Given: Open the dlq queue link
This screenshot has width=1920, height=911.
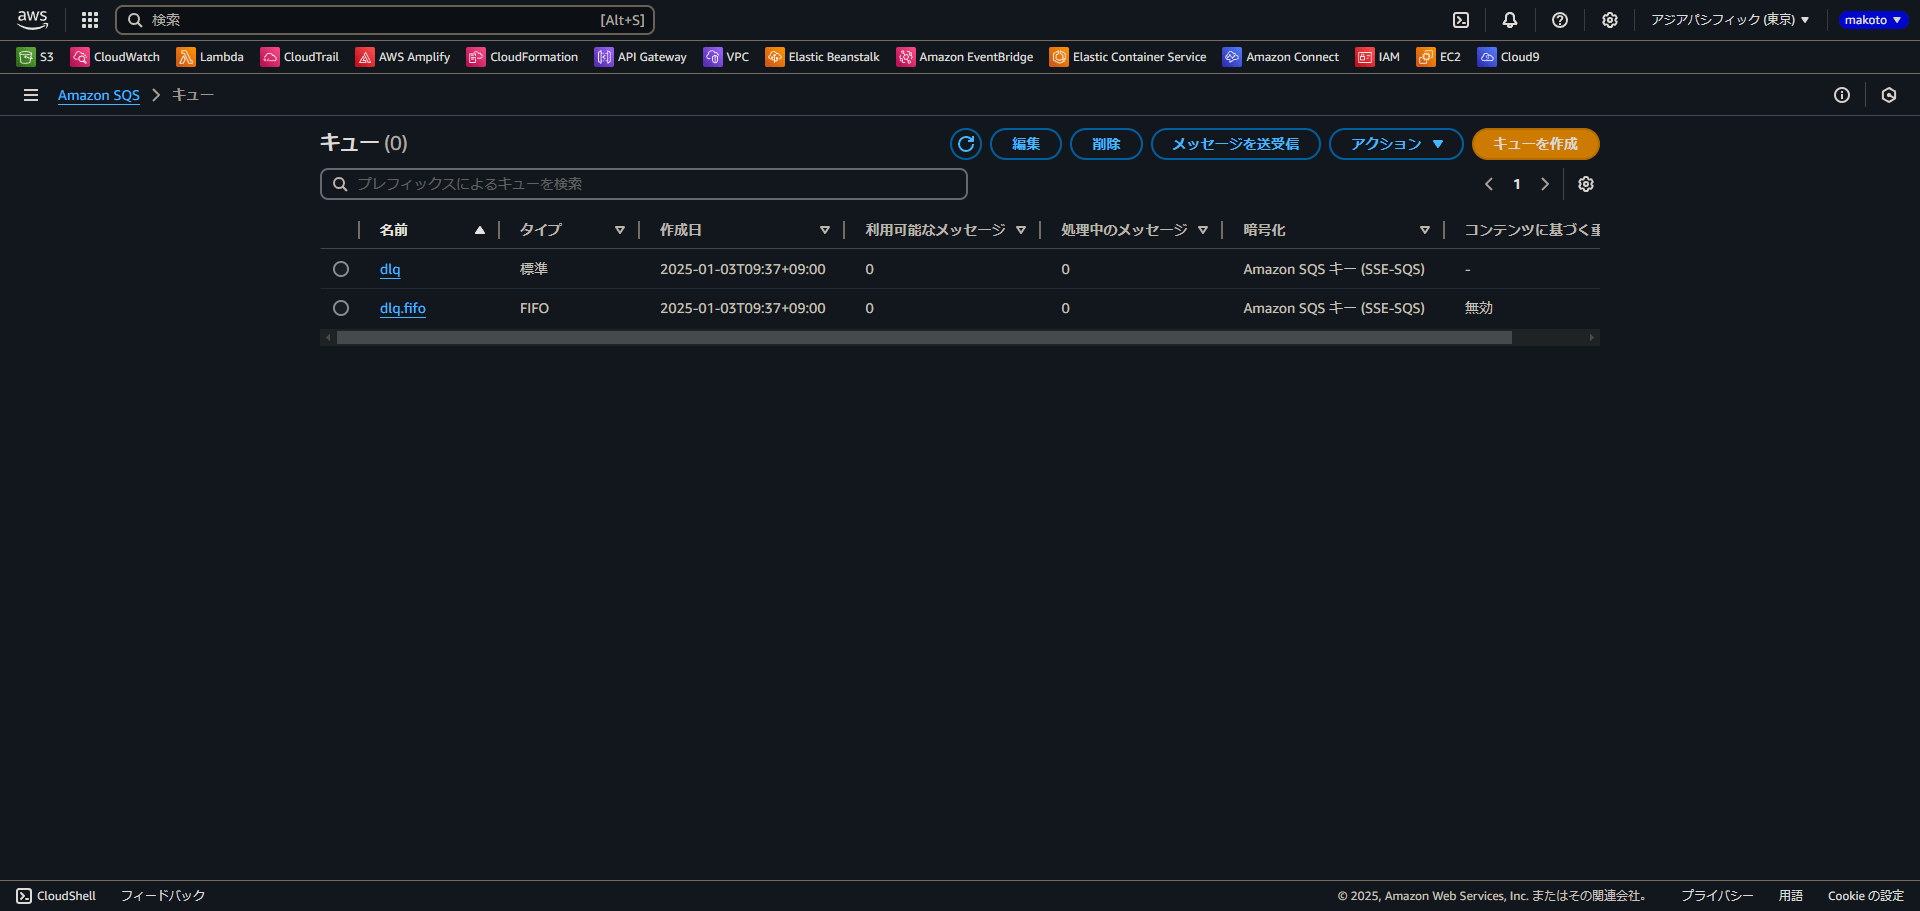Looking at the screenshot, I should click(390, 269).
